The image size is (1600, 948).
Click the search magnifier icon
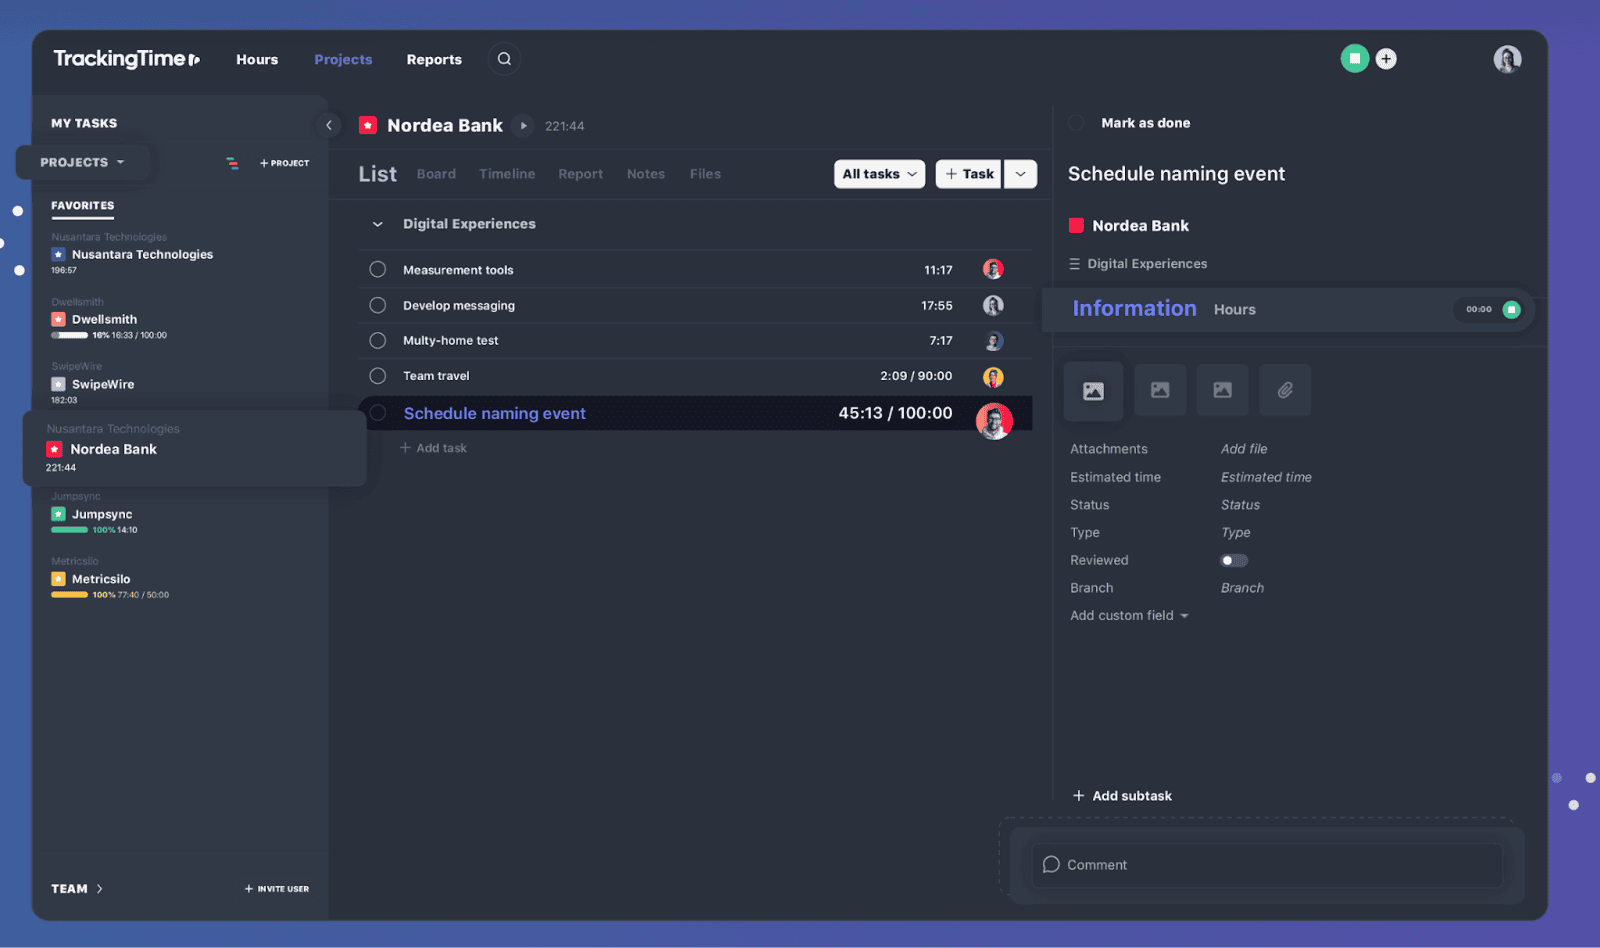click(x=504, y=59)
